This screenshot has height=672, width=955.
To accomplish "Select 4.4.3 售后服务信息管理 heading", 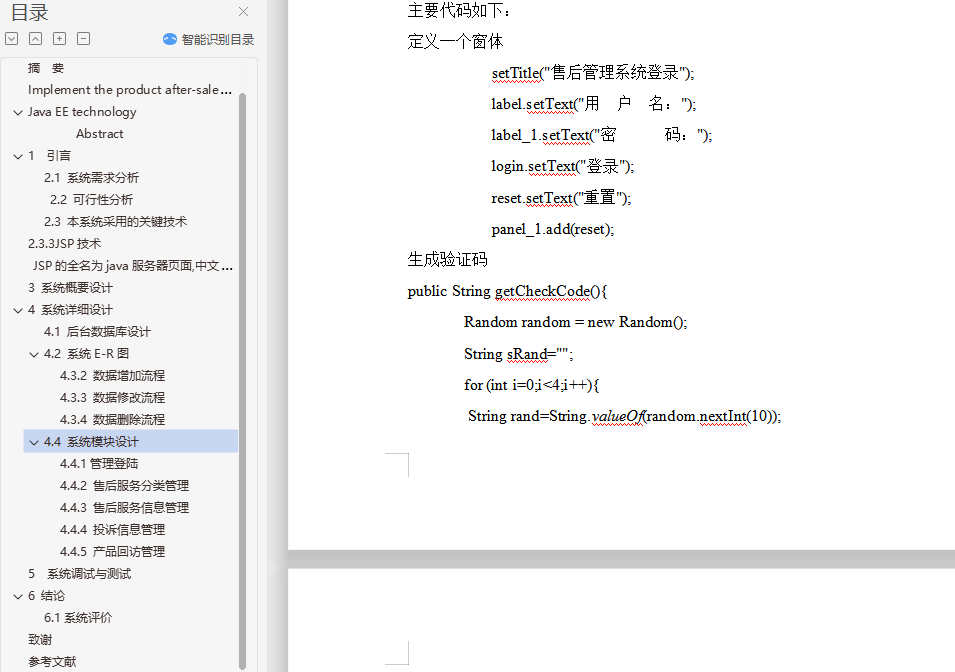I will (124, 508).
